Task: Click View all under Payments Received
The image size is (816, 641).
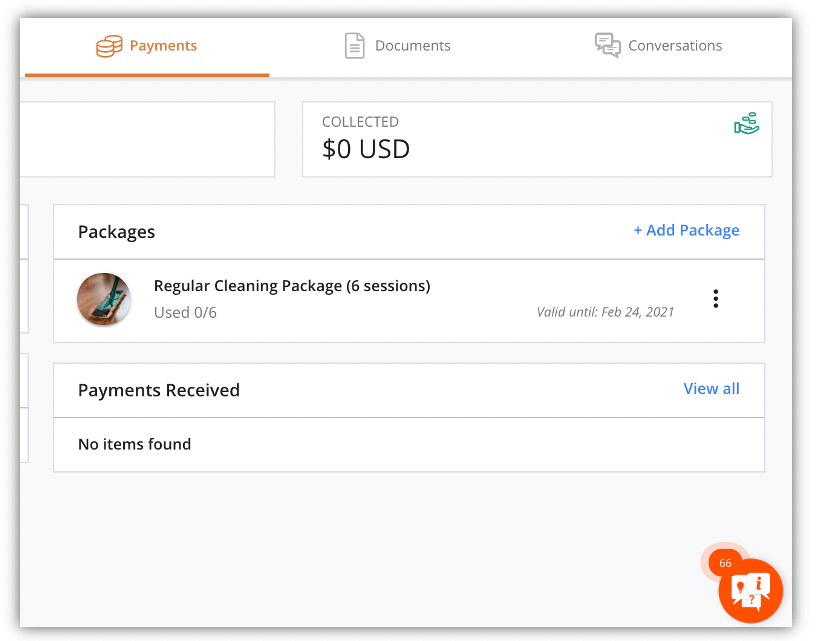Action: coord(711,389)
